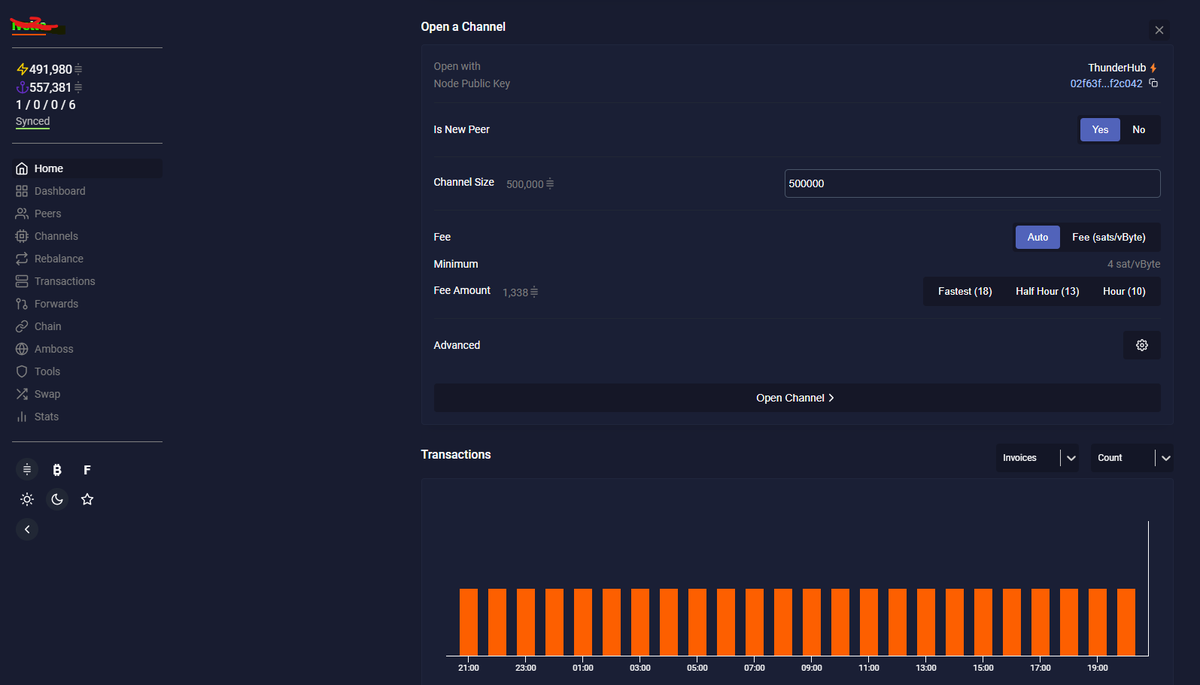The width and height of the screenshot is (1200, 685).
Task: Open the Rebalance page label
Action: [59, 259]
